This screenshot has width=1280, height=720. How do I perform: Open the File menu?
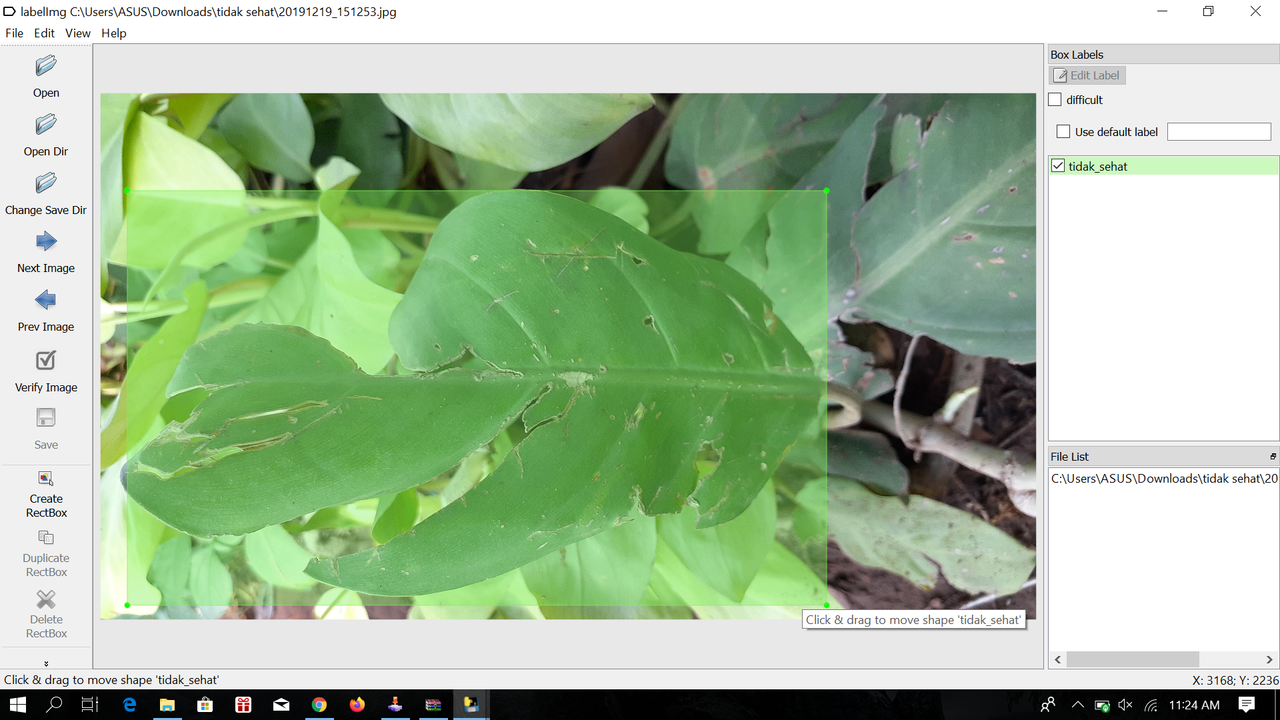[14, 33]
